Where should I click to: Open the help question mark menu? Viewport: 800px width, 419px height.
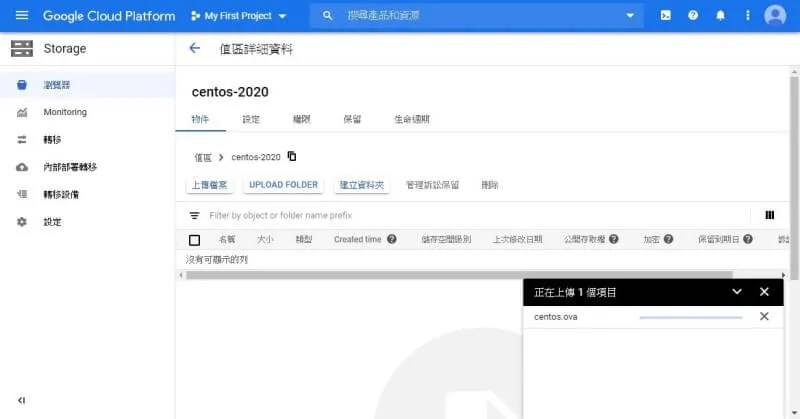click(x=693, y=15)
